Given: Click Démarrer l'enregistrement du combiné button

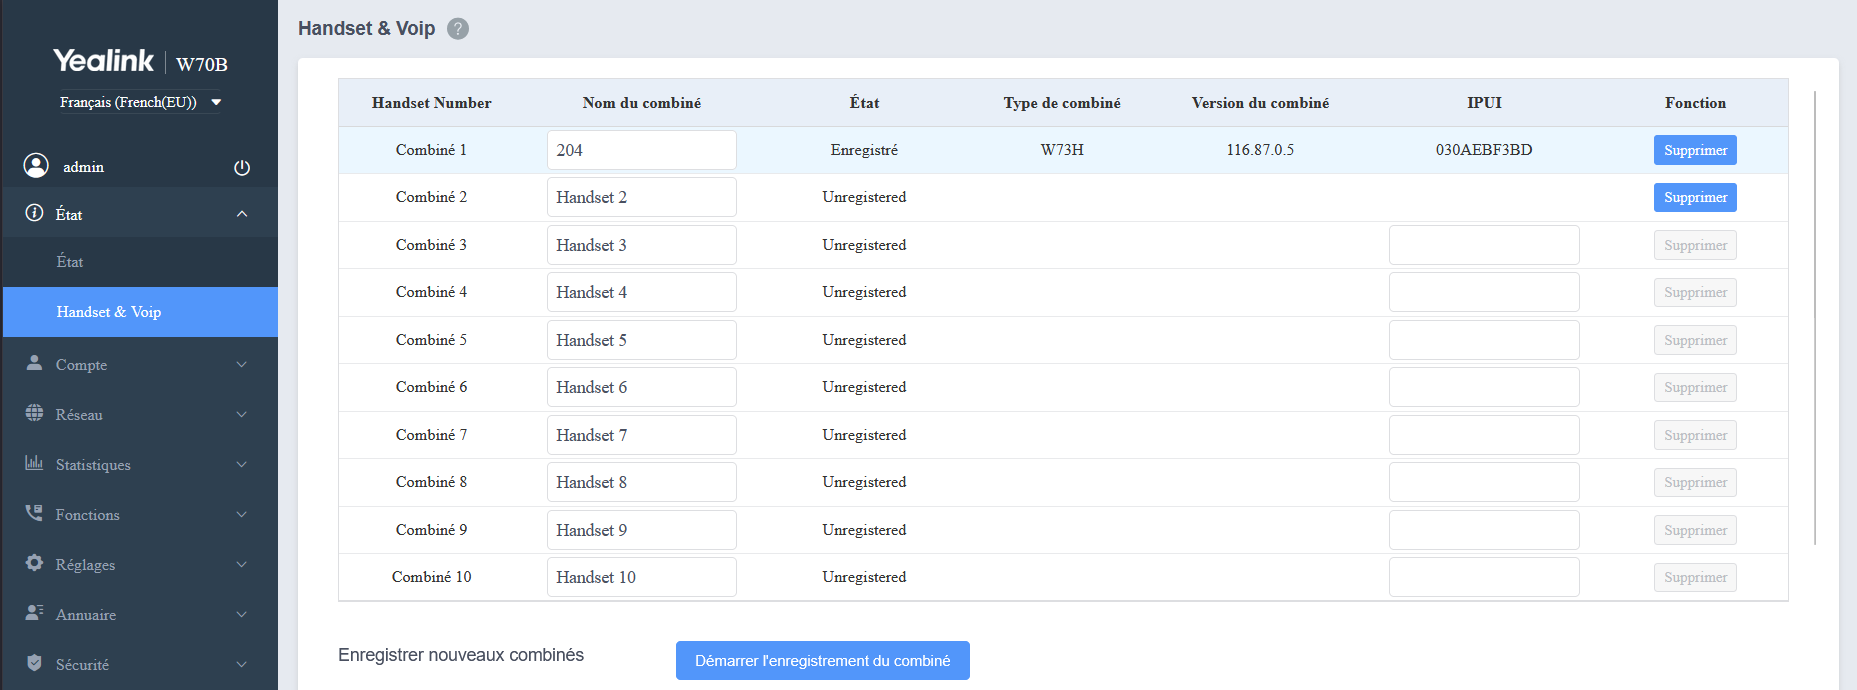Looking at the screenshot, I should point(822,661).
